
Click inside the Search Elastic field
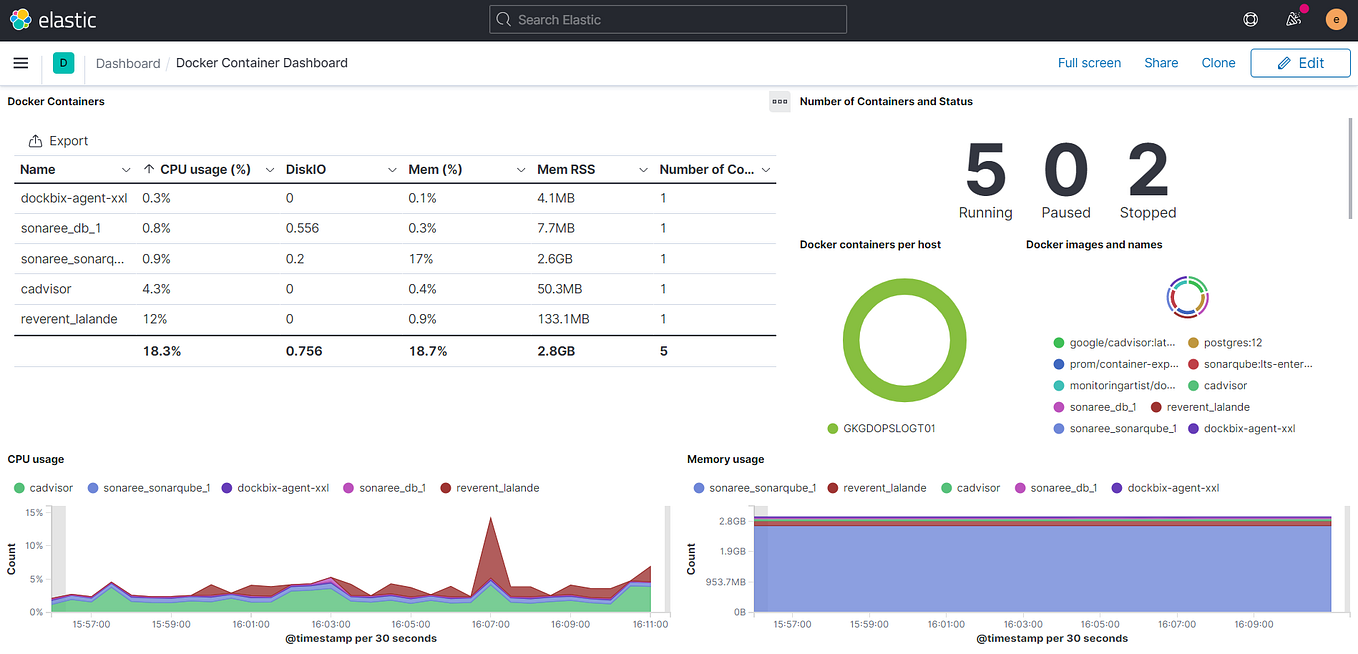667,19
